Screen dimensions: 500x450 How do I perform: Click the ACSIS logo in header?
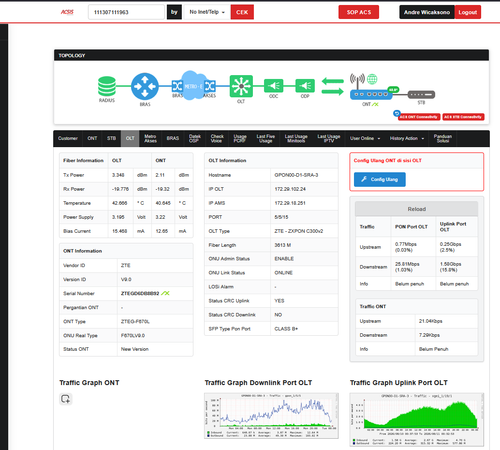click(x=67, y=12)
